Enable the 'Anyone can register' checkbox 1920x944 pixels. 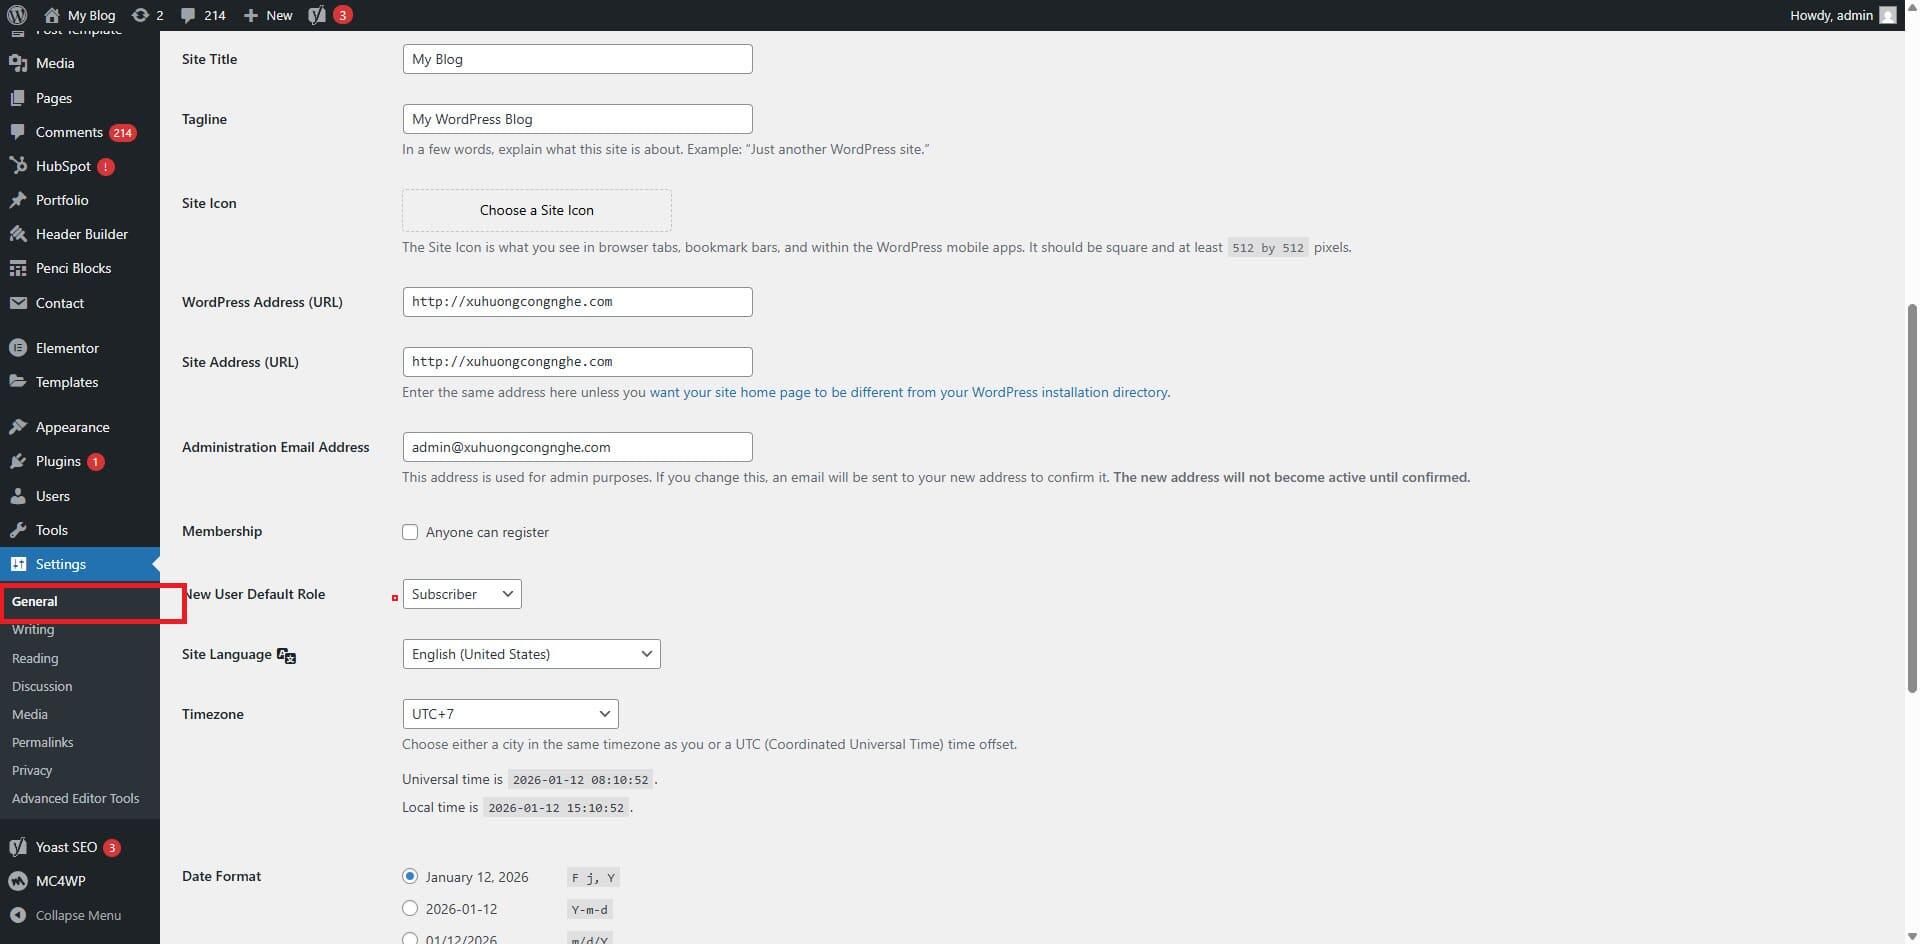[x=410, y=532]
